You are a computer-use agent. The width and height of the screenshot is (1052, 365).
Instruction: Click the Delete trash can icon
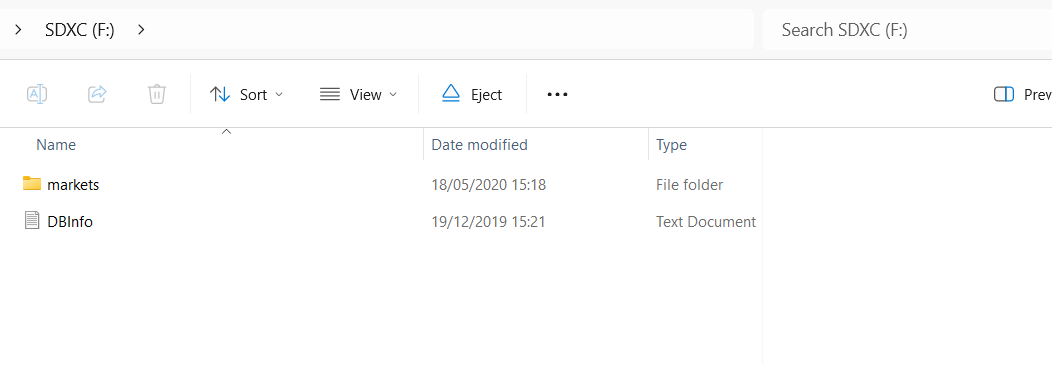click(156, 95)
